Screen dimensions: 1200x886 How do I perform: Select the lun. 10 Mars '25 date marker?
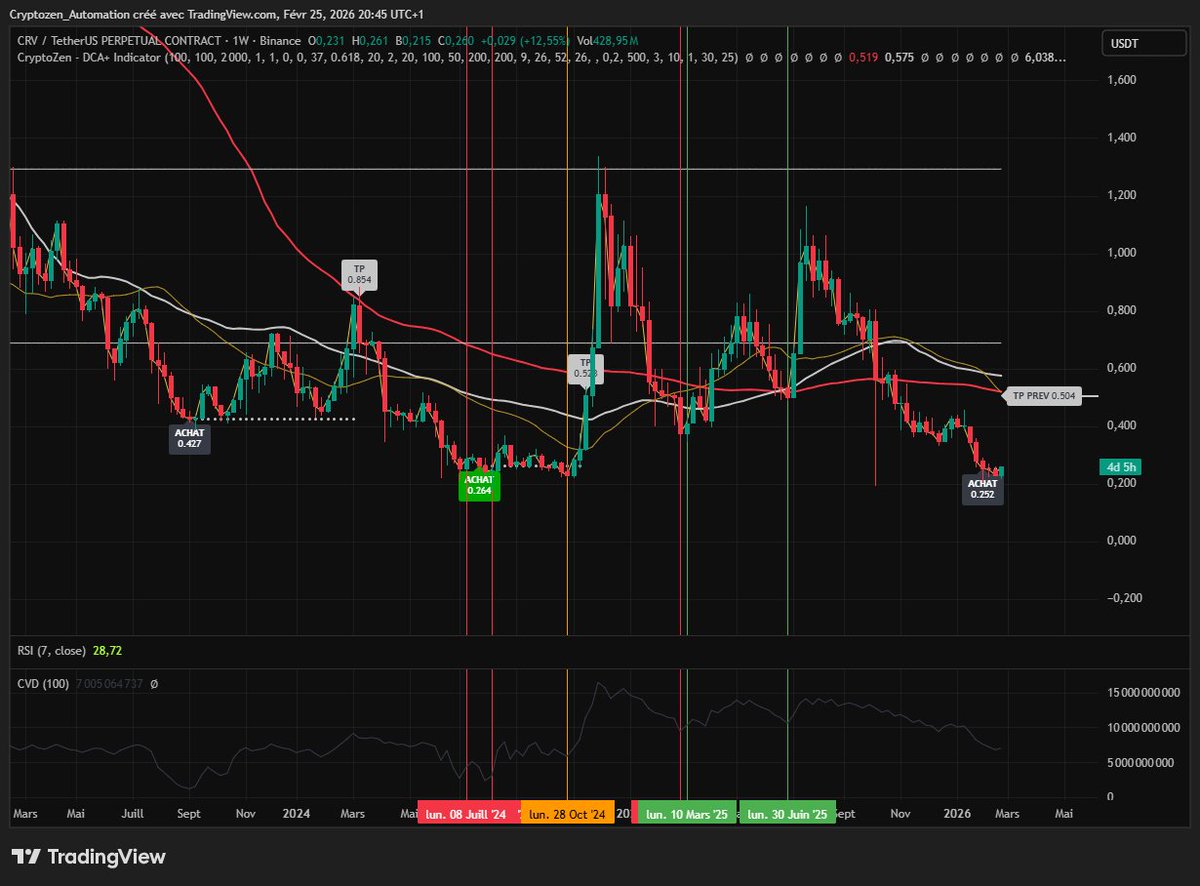687,814
